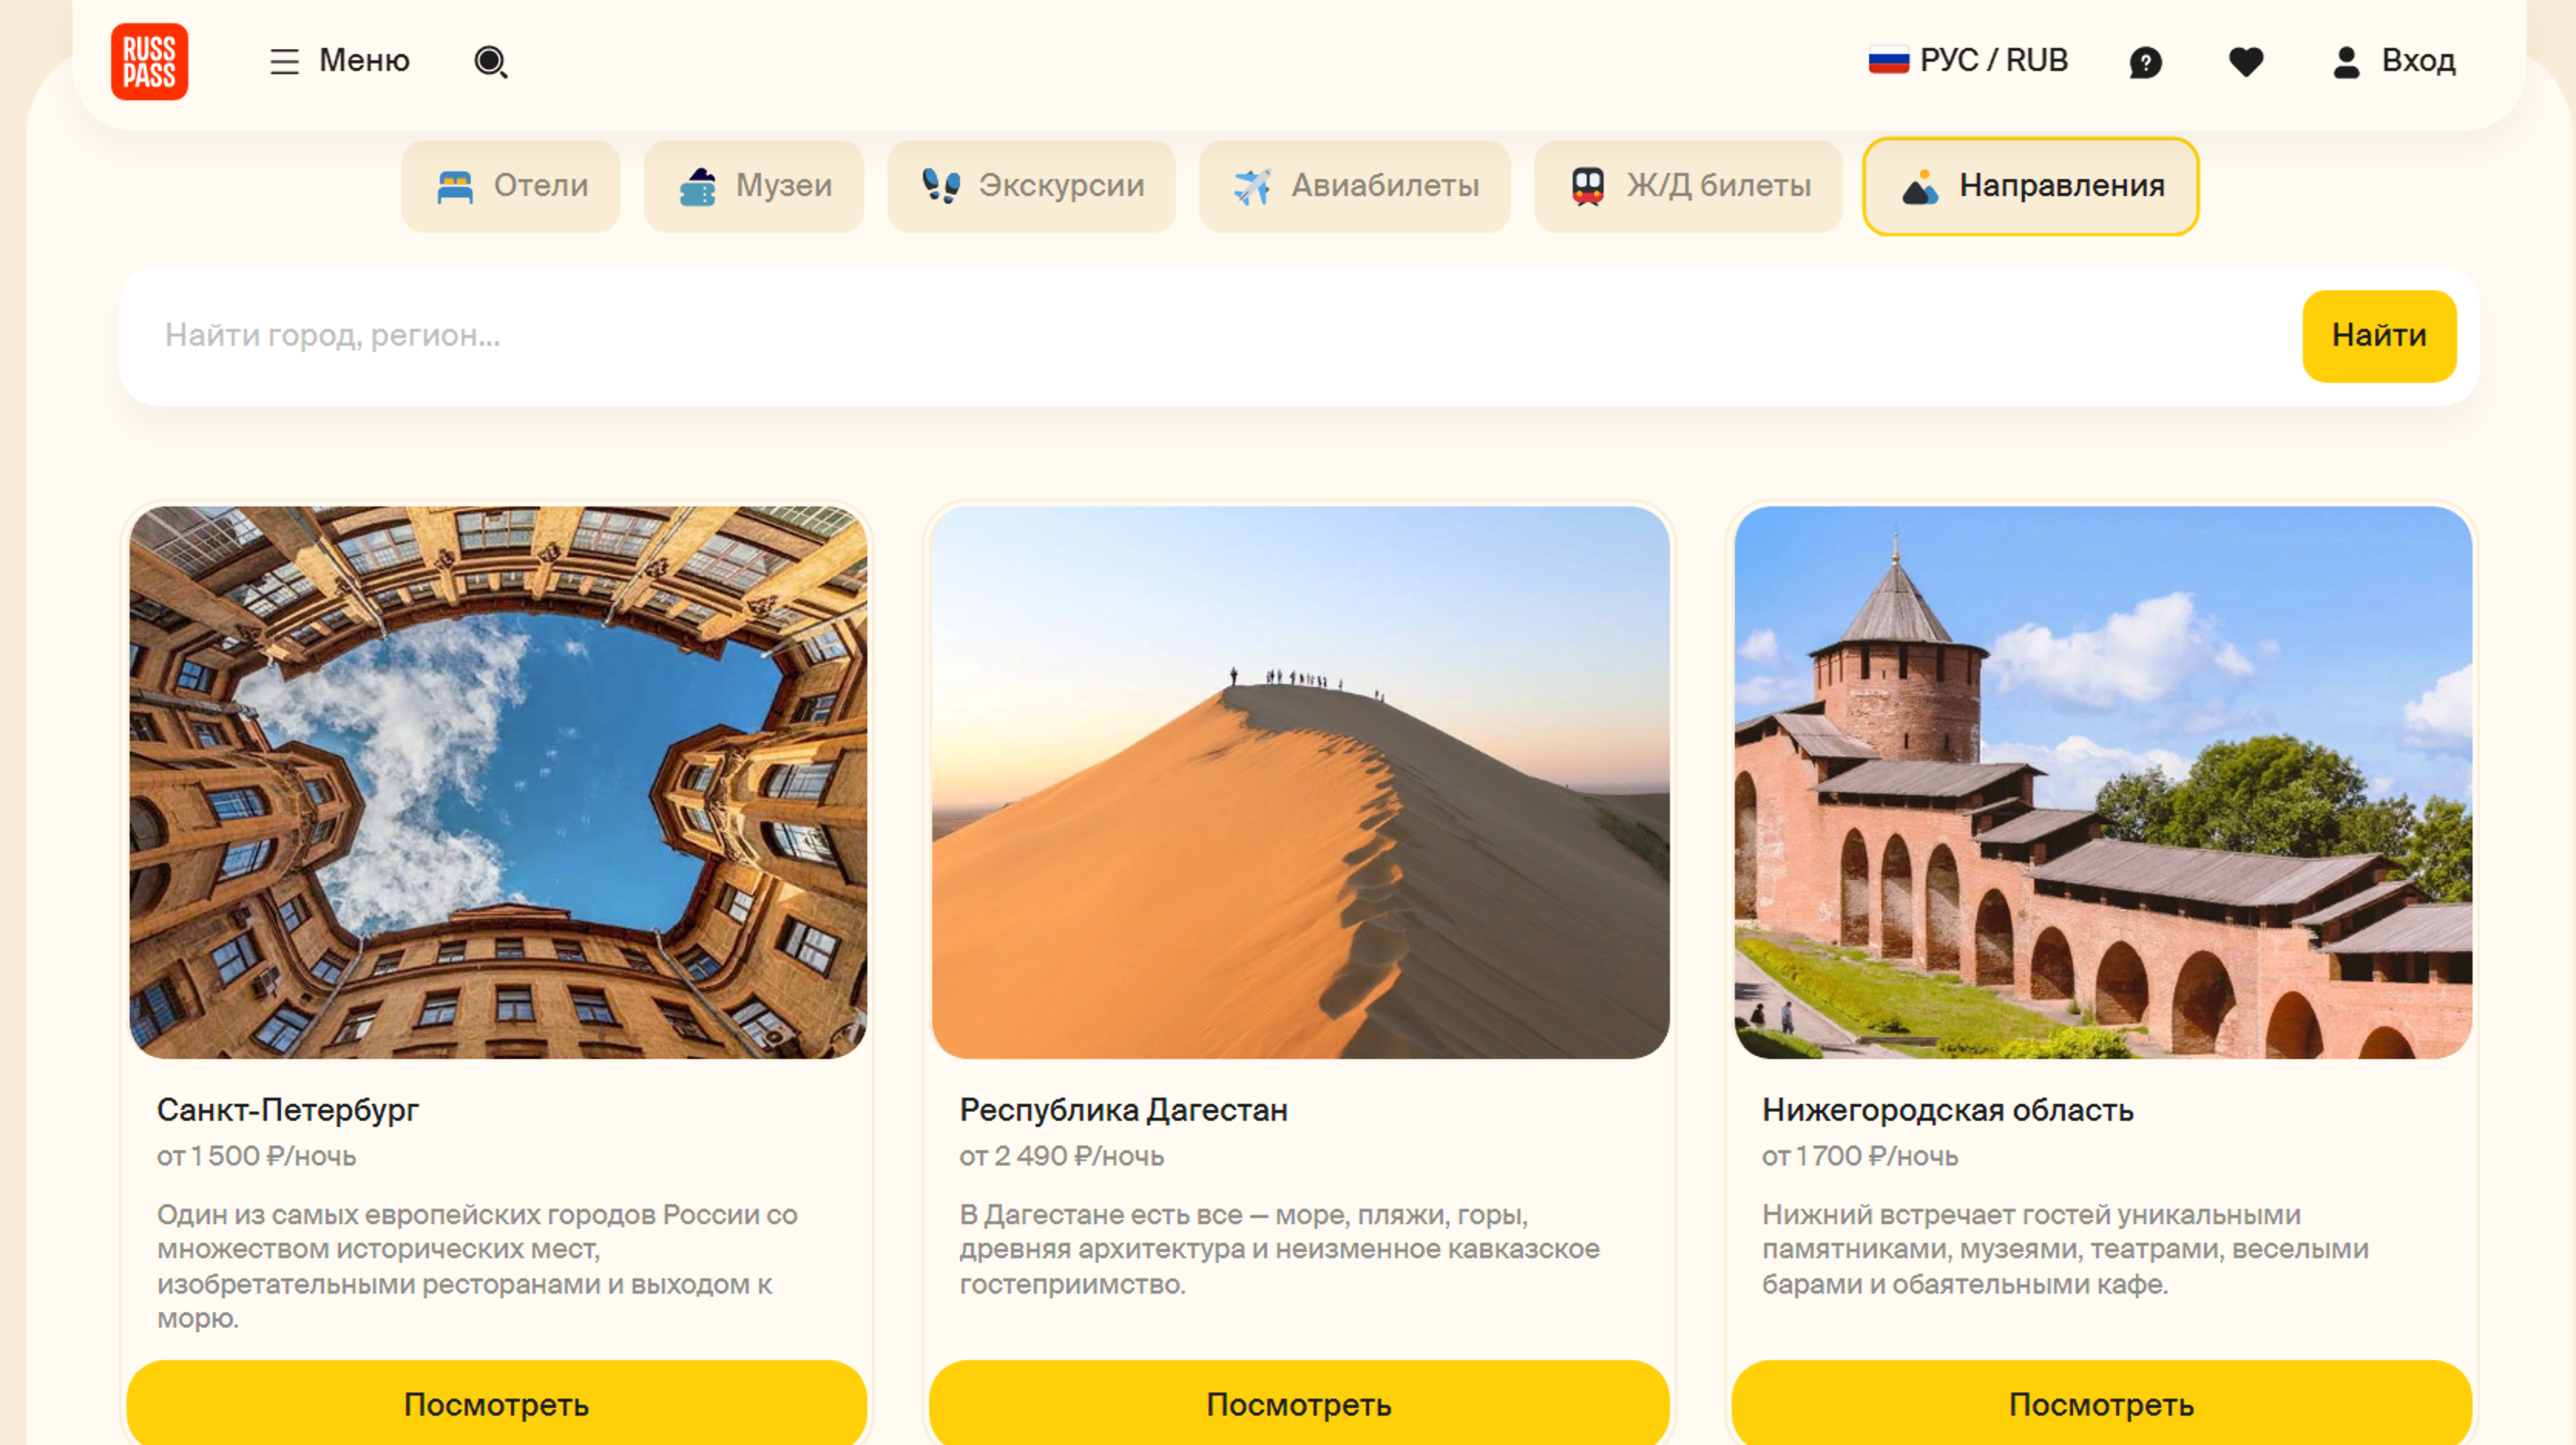Open the Нижегородская область kremlin photo

[x=2103, y=782]
